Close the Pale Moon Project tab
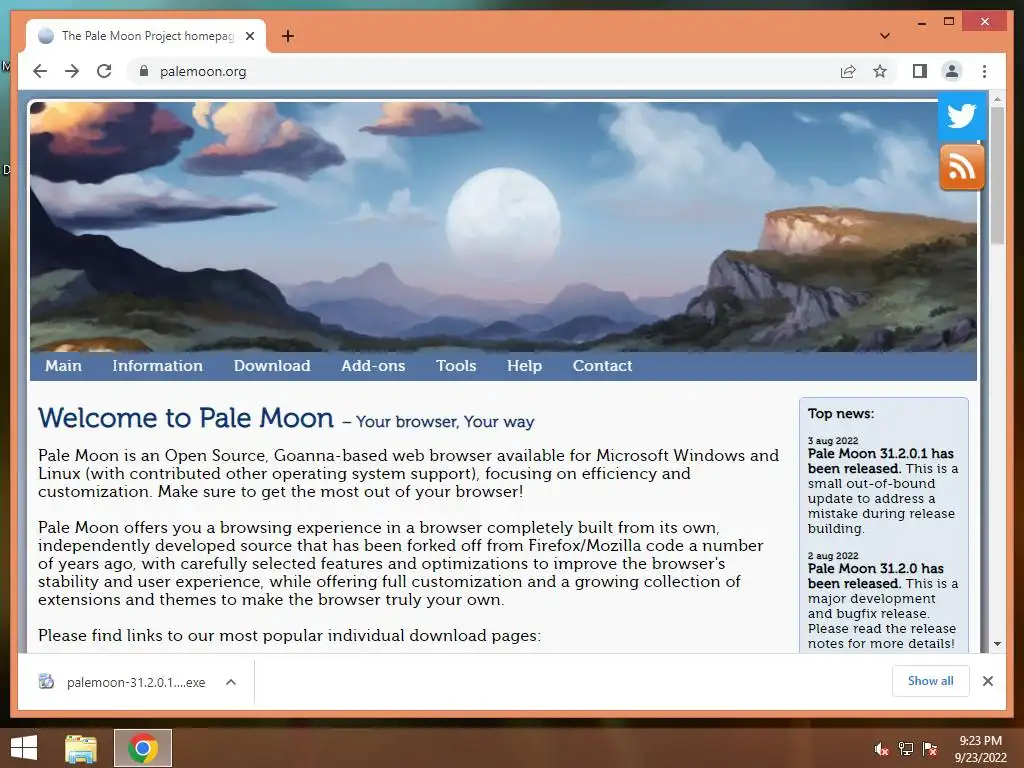 pos(249,36)
